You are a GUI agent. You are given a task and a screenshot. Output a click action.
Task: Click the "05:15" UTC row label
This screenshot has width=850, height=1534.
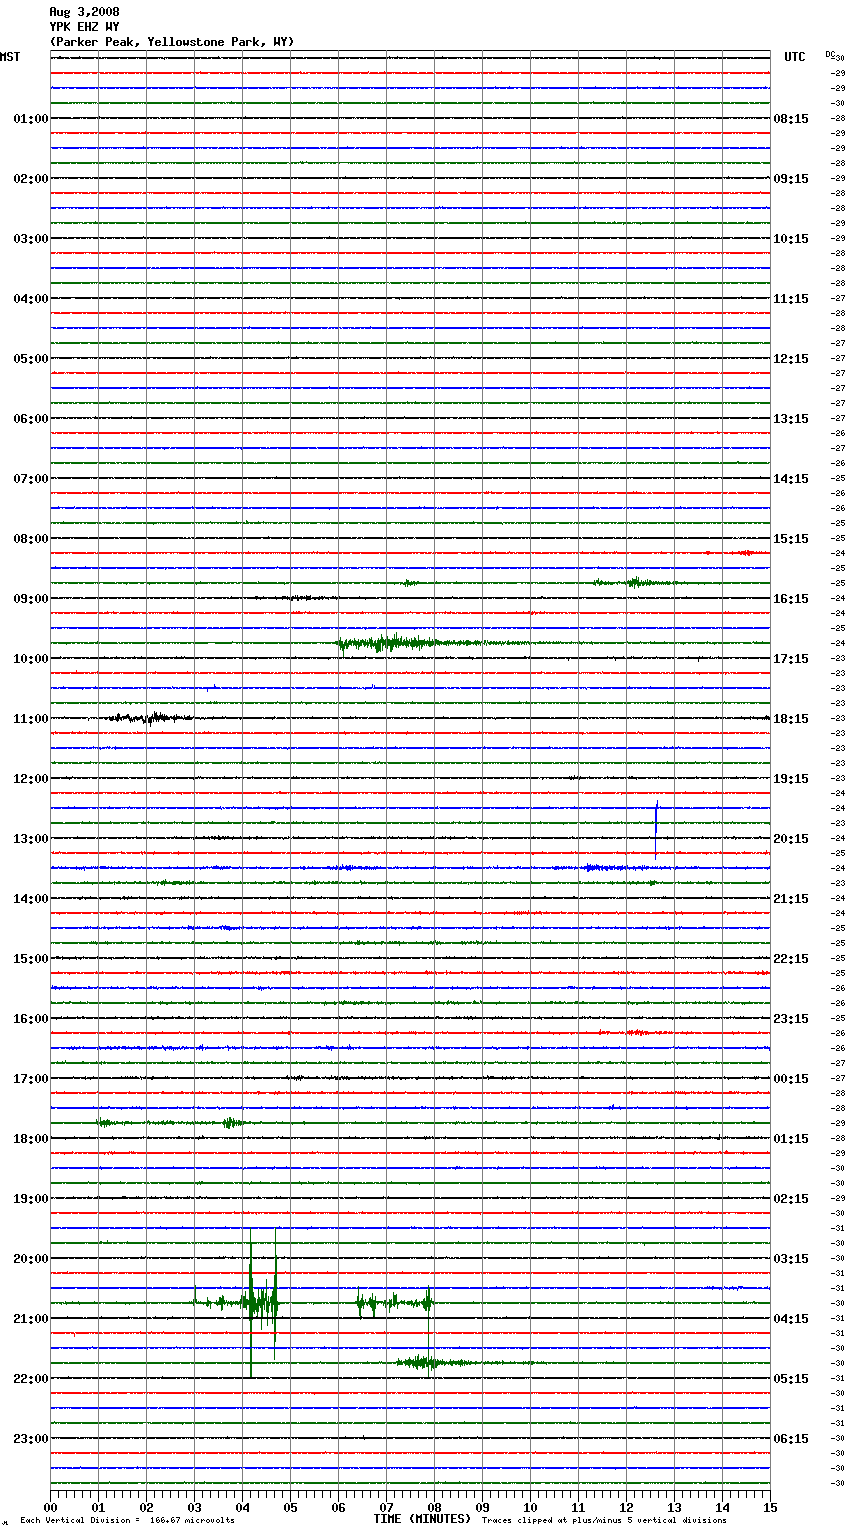click(x=791, y=1379)
